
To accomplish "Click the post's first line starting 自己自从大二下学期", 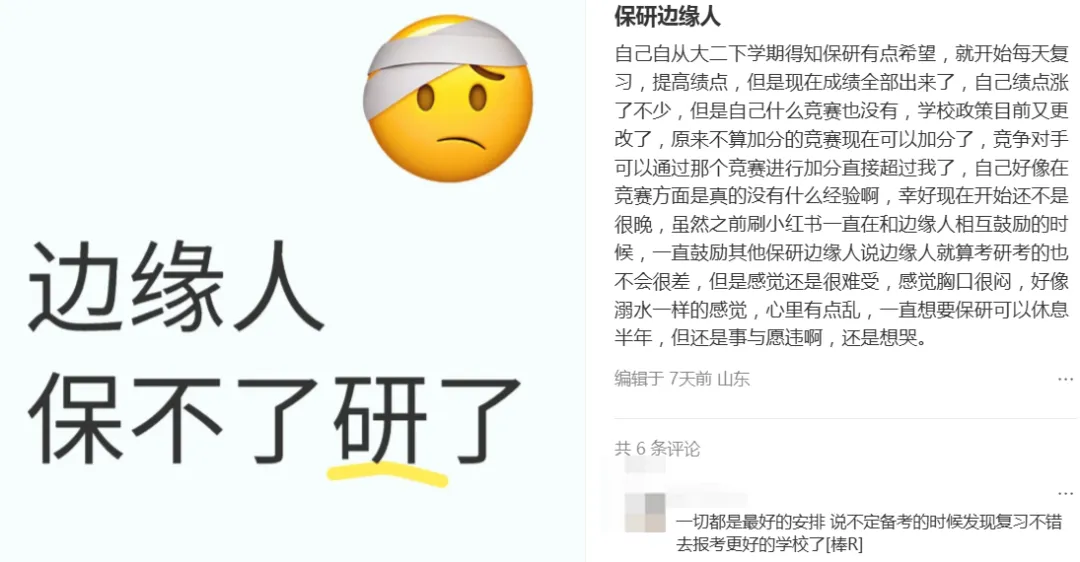I will [x=841, y=54].
